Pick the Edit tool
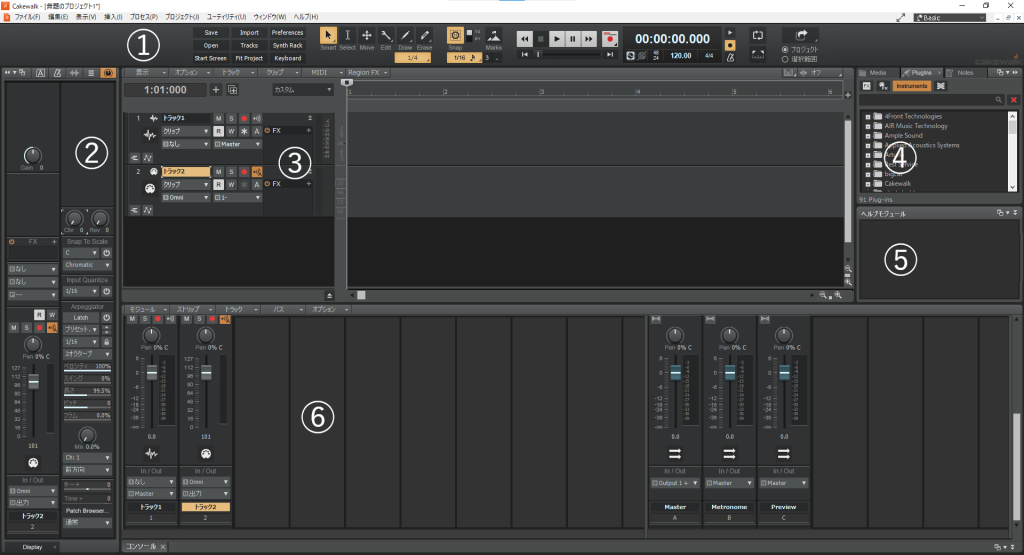Viewport: 1024px width, 555px height. pos(386,36)
